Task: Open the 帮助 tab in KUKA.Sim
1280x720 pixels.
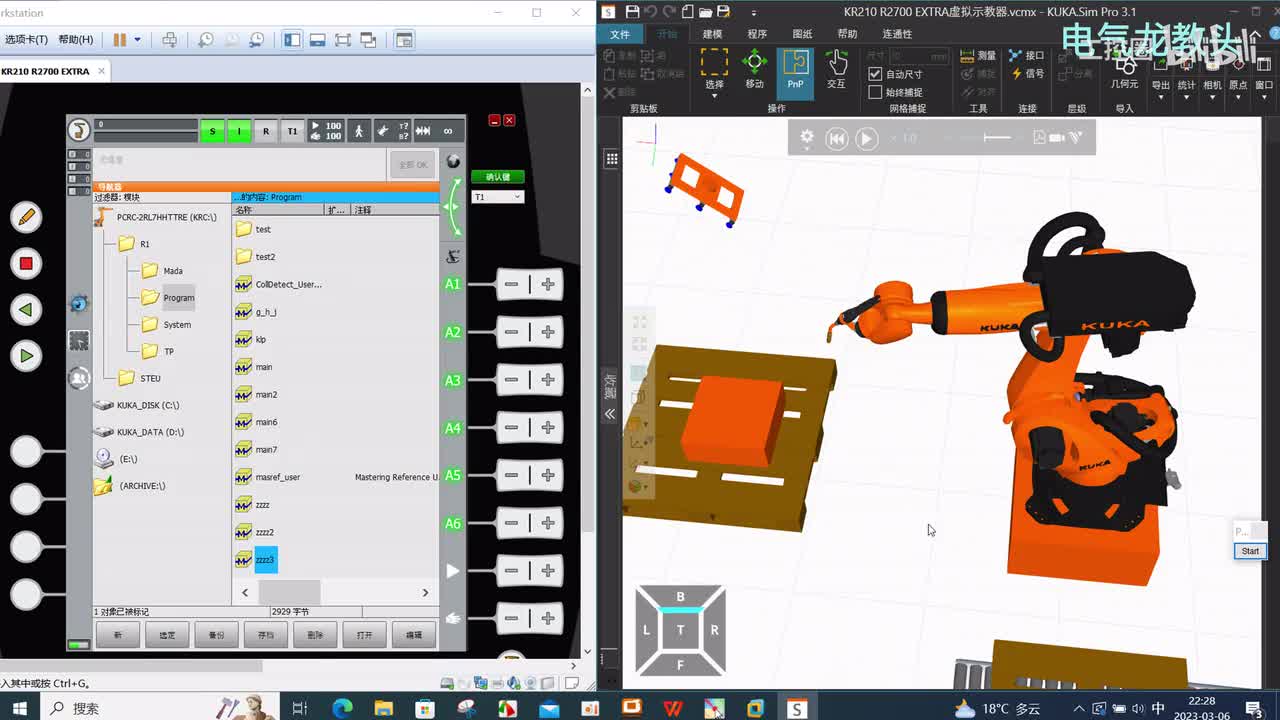Action: [847, 34]
